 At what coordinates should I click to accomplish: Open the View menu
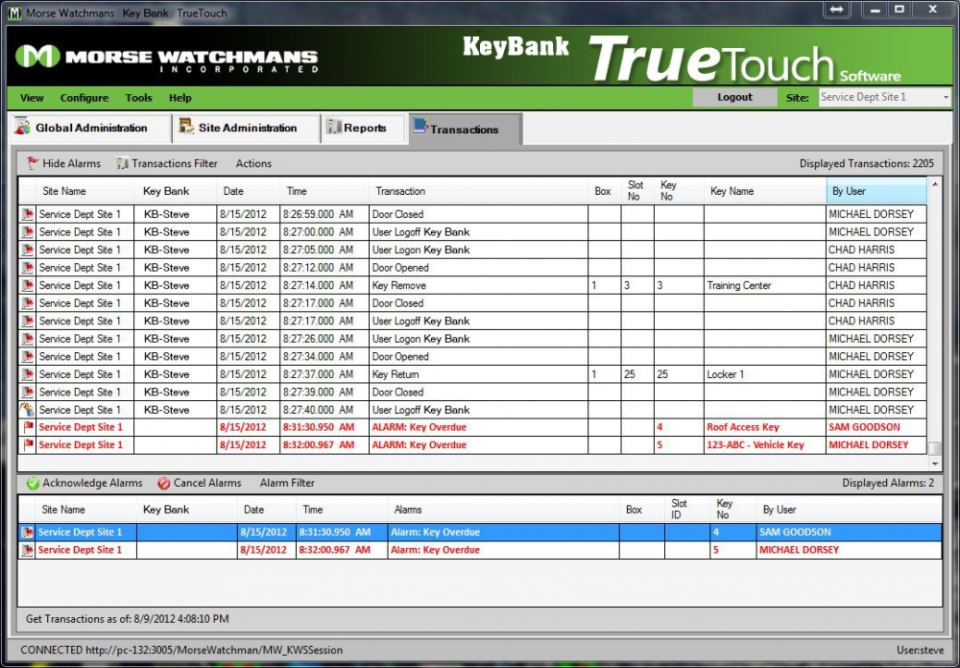[31, 98]
